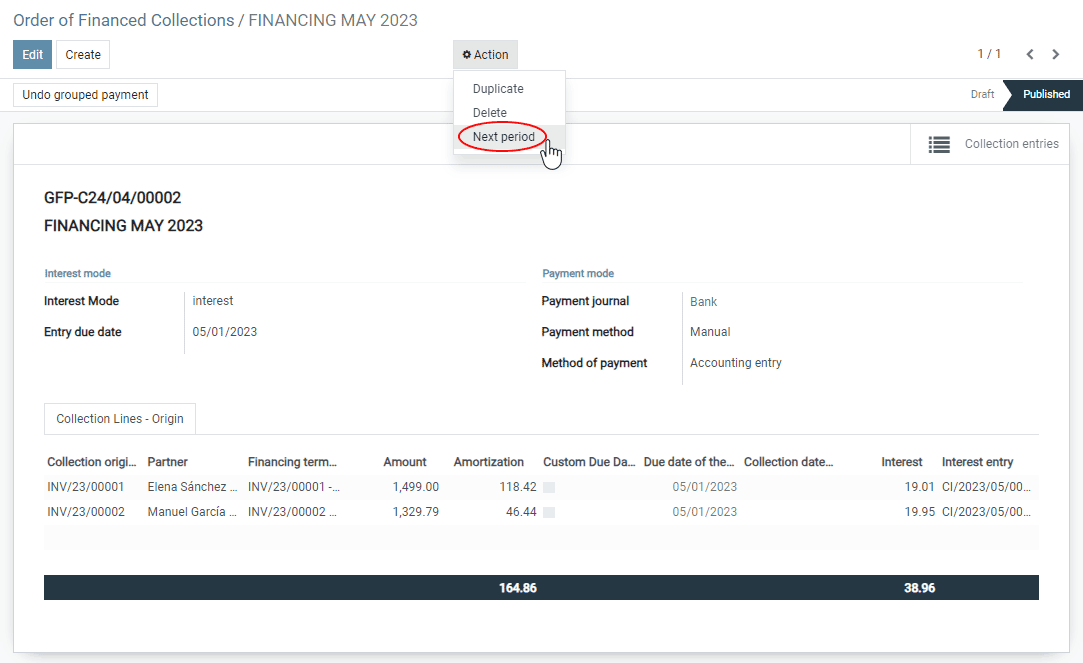Switch to Collection Lines - Origin tab
Viewport: 1083px width, 663px height.
pos(120,419)
